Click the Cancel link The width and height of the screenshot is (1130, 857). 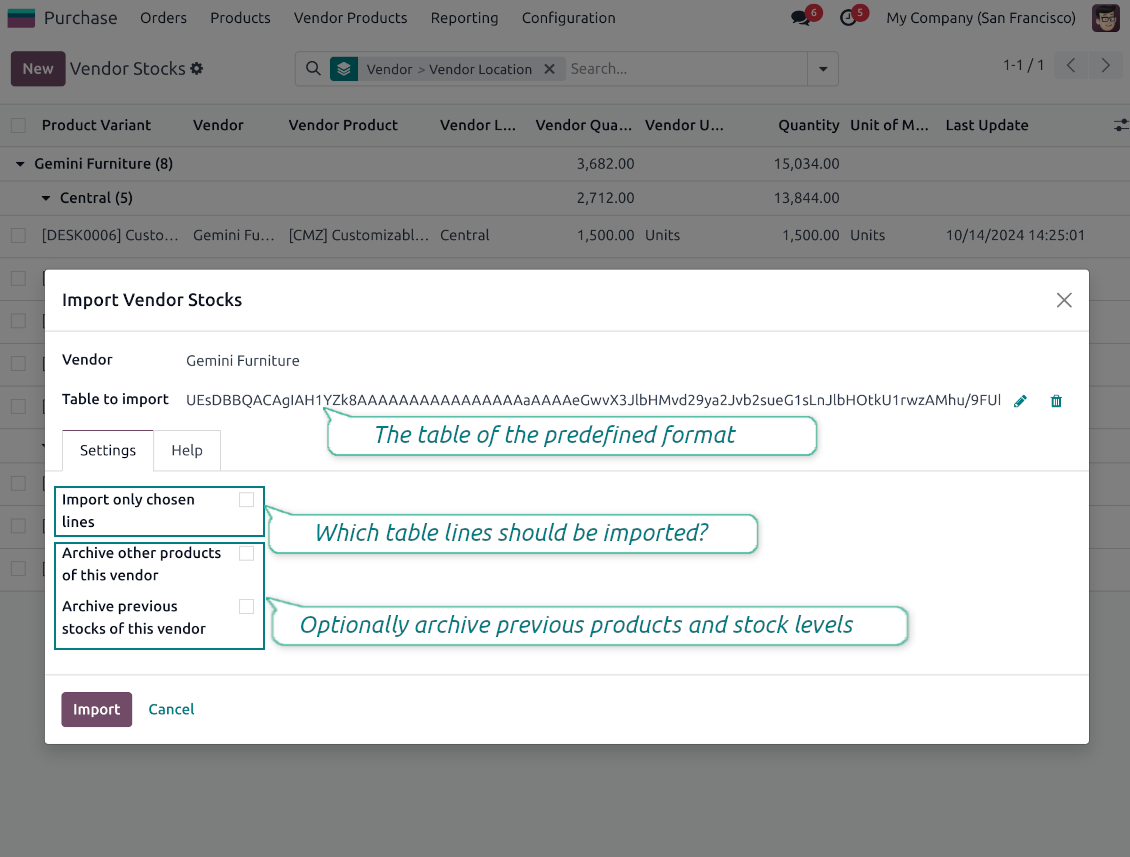(x=171, y=709)
